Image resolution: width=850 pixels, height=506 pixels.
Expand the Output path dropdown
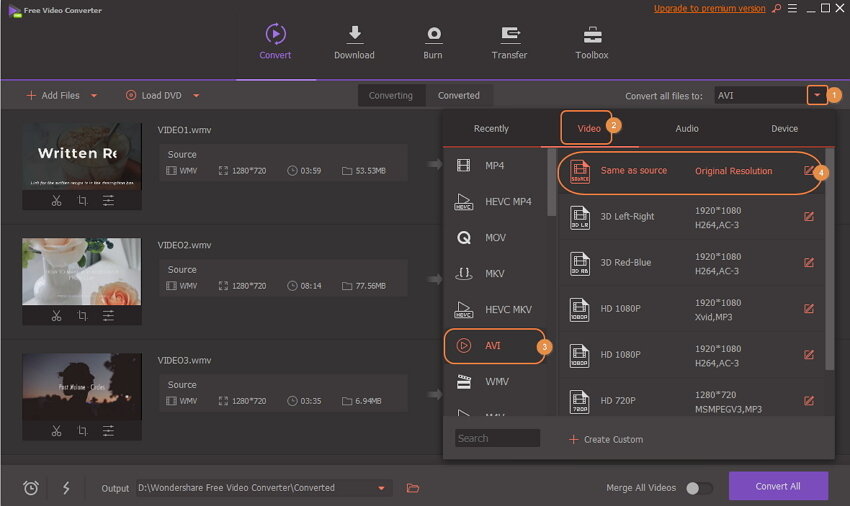381,488
